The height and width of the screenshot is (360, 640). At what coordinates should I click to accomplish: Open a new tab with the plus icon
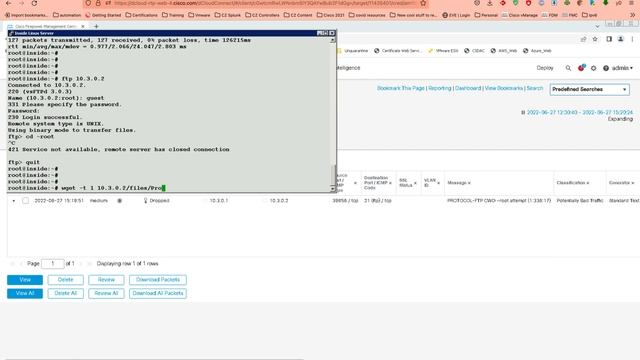tap(96, 26)
